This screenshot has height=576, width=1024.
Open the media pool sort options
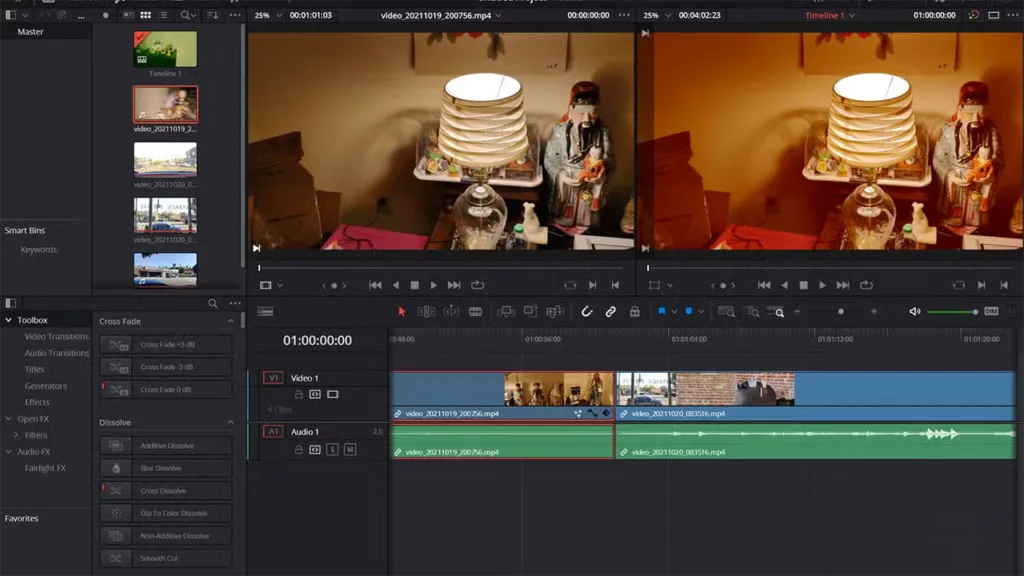(213, 15)
